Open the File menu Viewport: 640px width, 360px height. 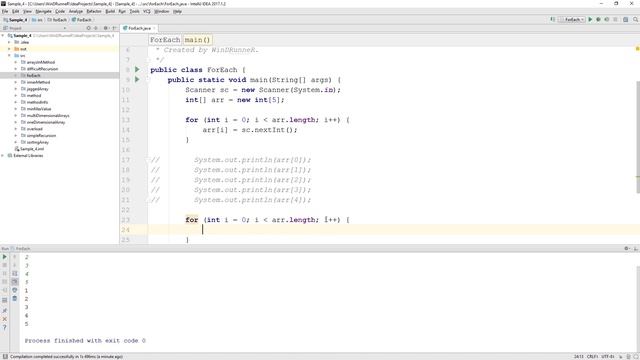(x=5, y=11)
